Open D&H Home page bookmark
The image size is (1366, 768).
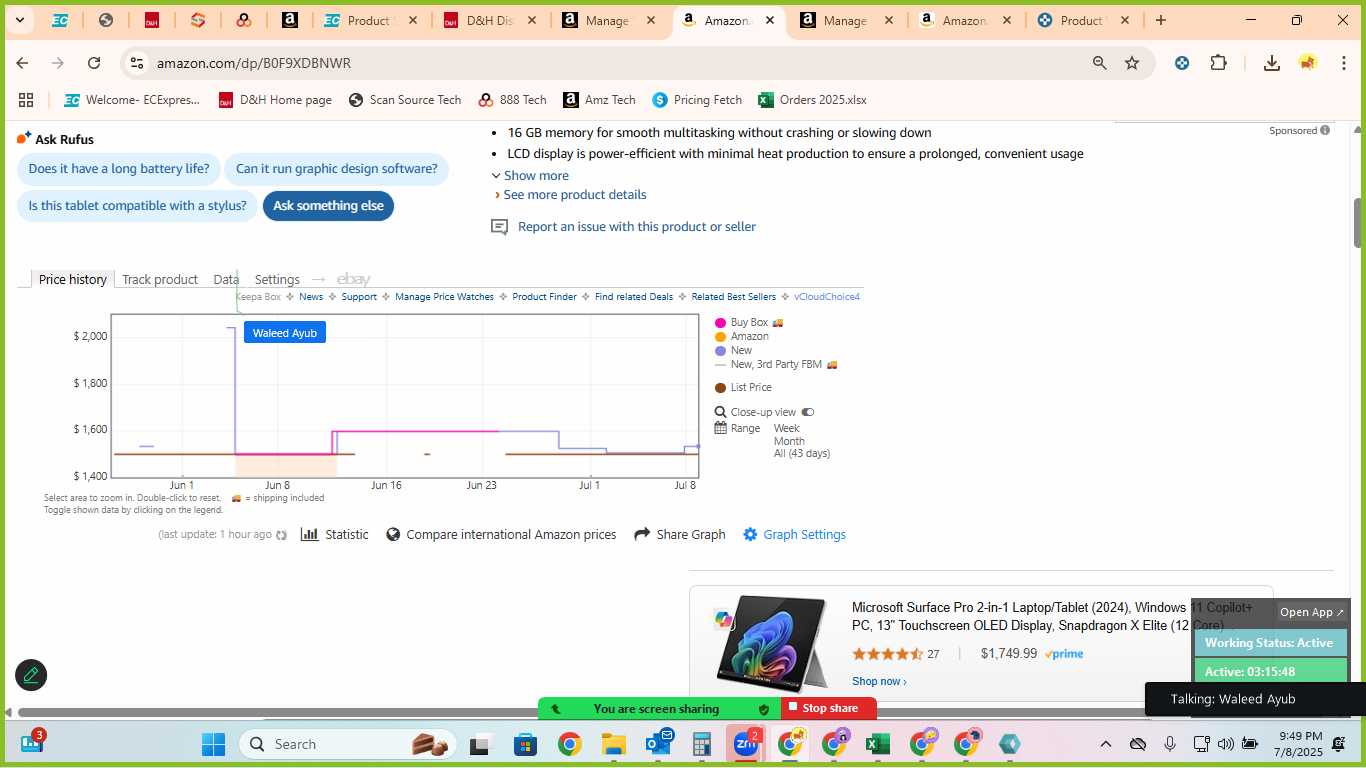pyautogui.click(x=275, y=100)
